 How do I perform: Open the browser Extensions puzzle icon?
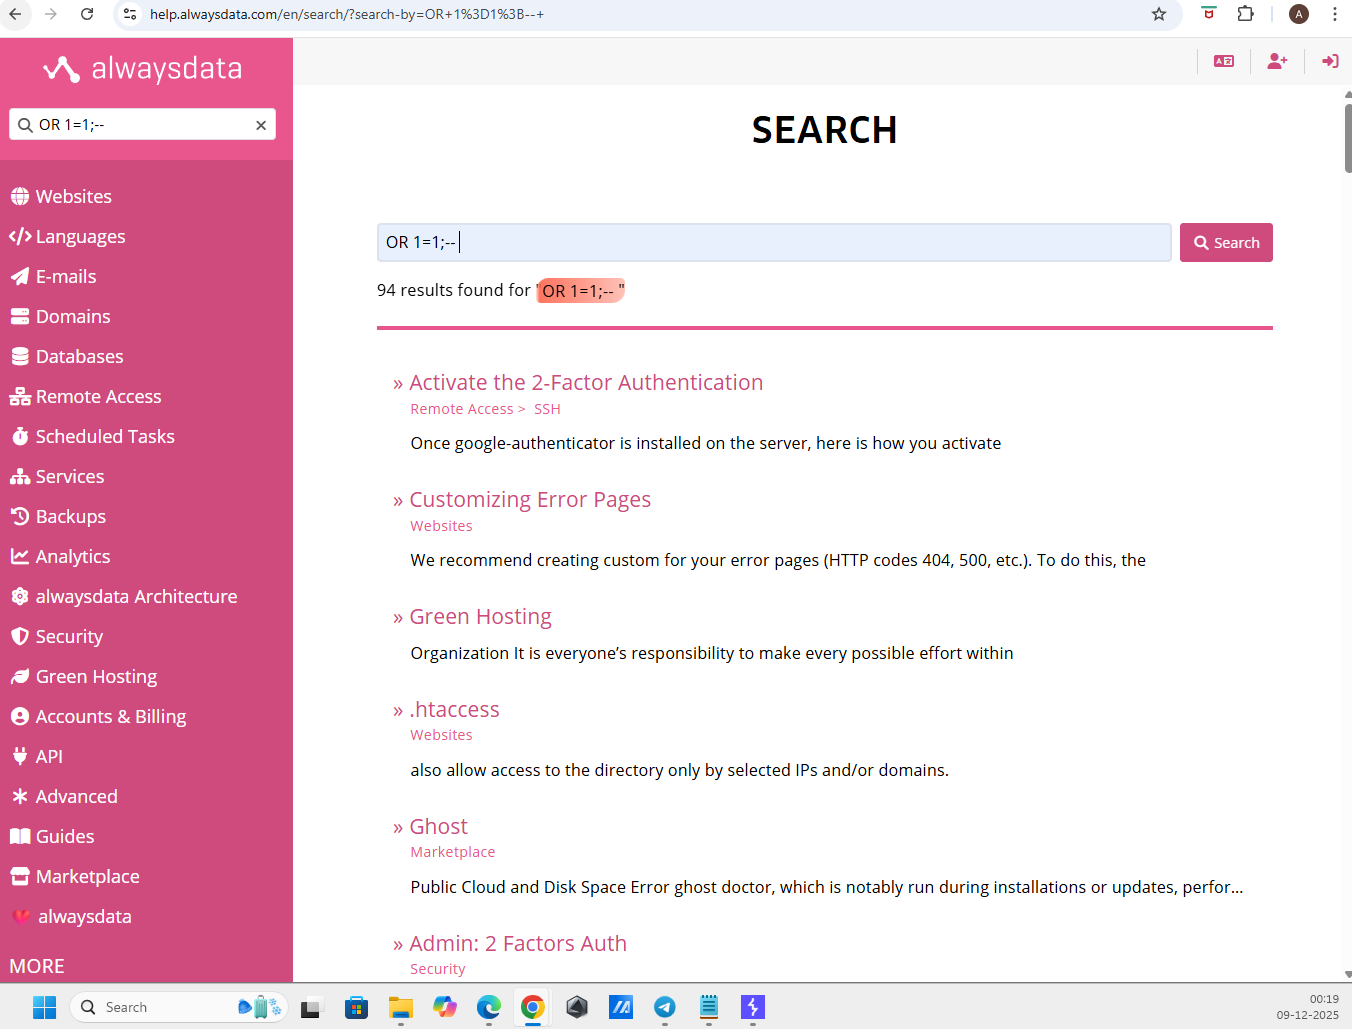coord(1245,14)
